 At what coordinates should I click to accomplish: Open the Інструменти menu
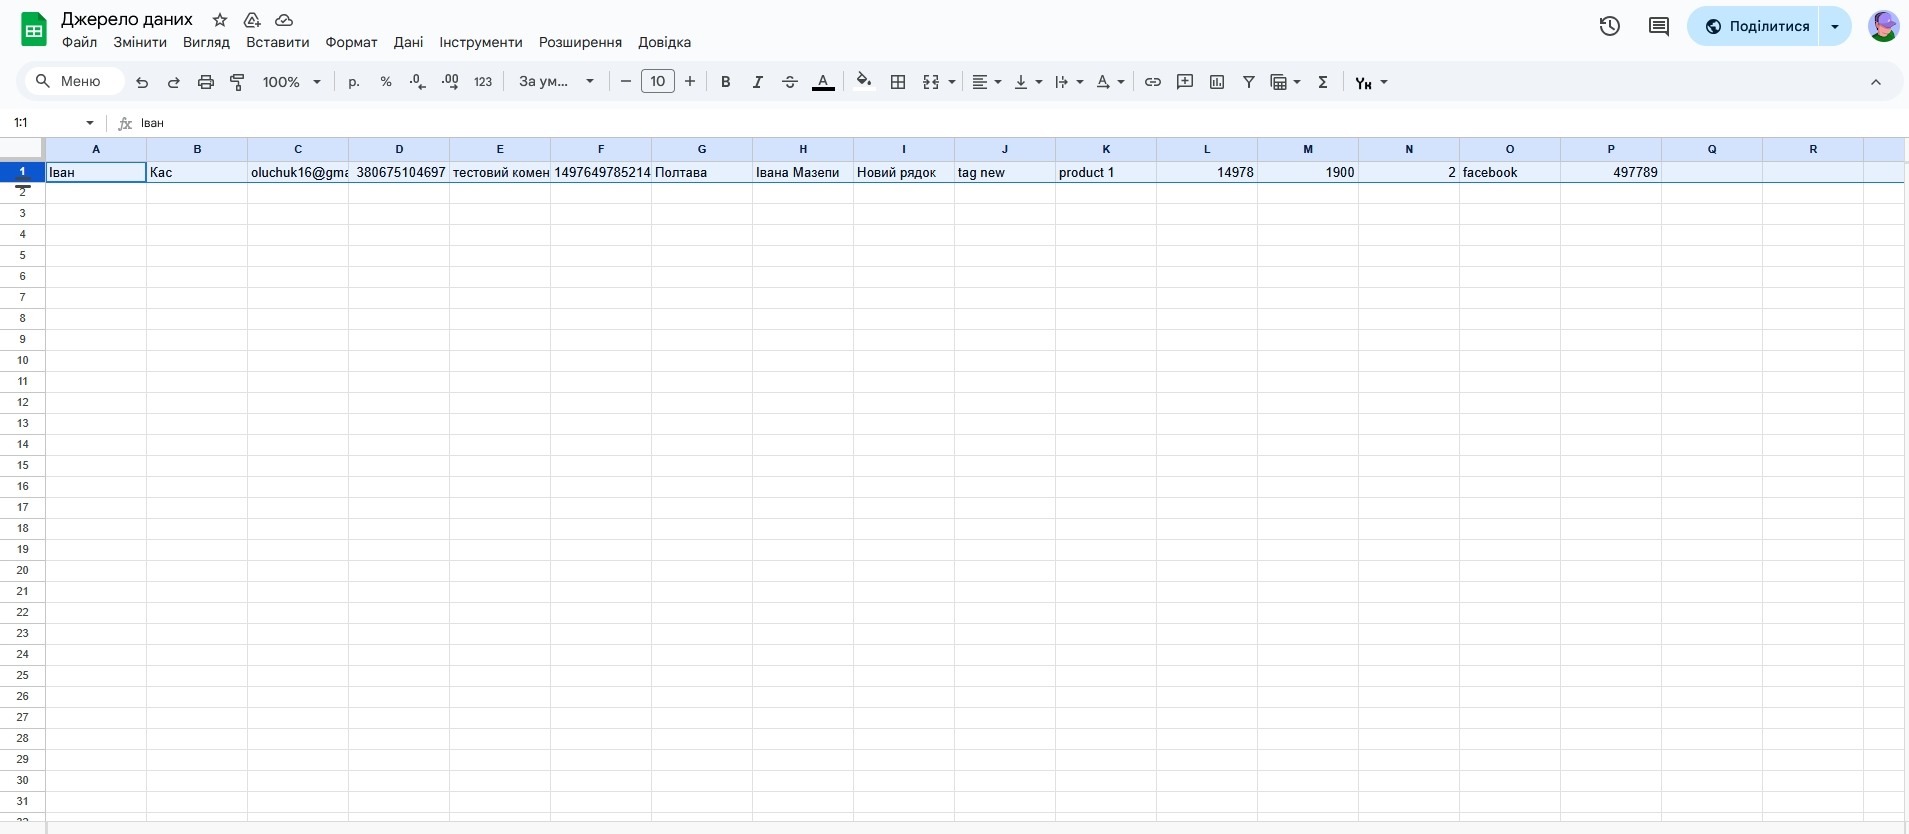481,42
